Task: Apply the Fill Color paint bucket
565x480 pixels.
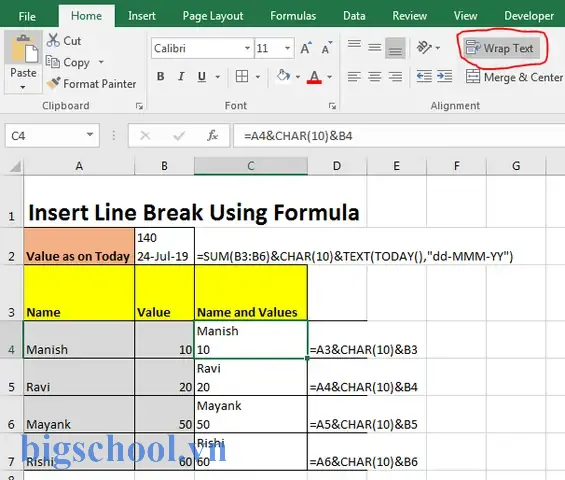Action: tap(284, 76)
